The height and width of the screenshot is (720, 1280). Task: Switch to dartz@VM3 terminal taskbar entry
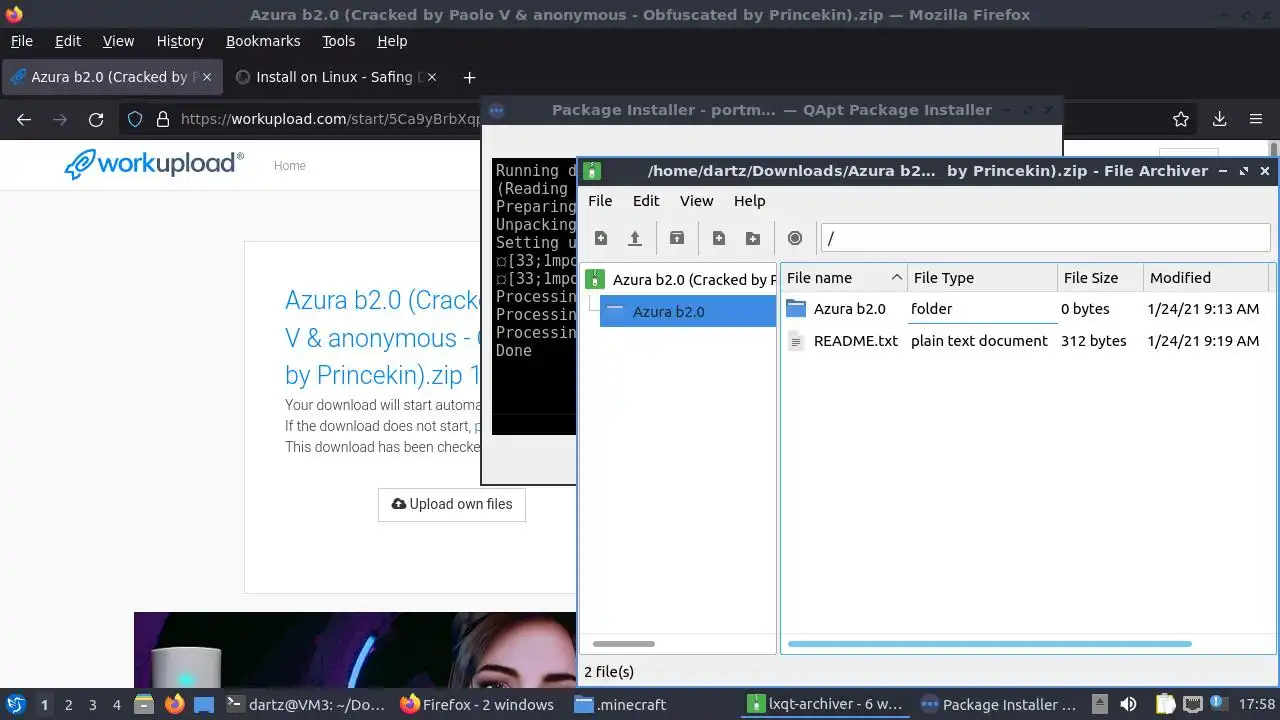coord(306,705)
